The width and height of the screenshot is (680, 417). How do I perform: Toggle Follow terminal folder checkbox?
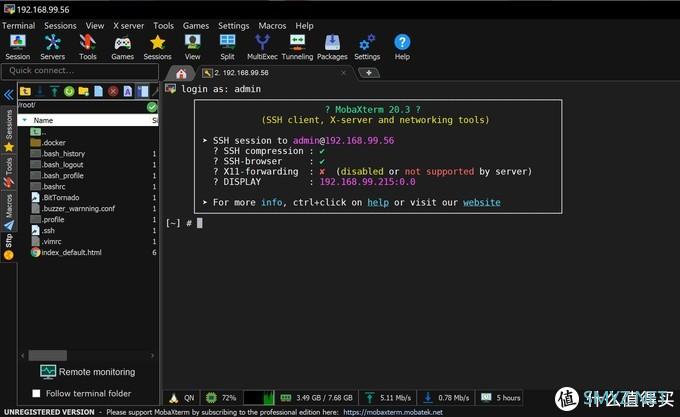point(36,394)
